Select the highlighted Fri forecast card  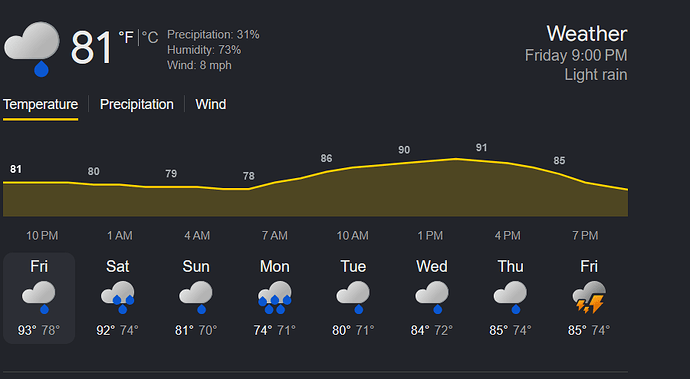coord(39,298)
